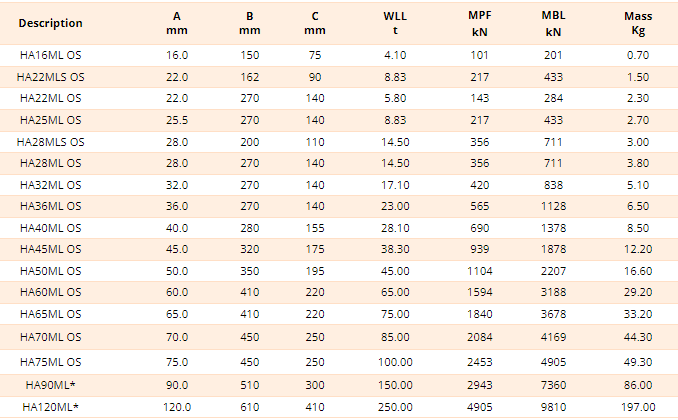Click the 7360 MBL value

[x=553, y=383]
